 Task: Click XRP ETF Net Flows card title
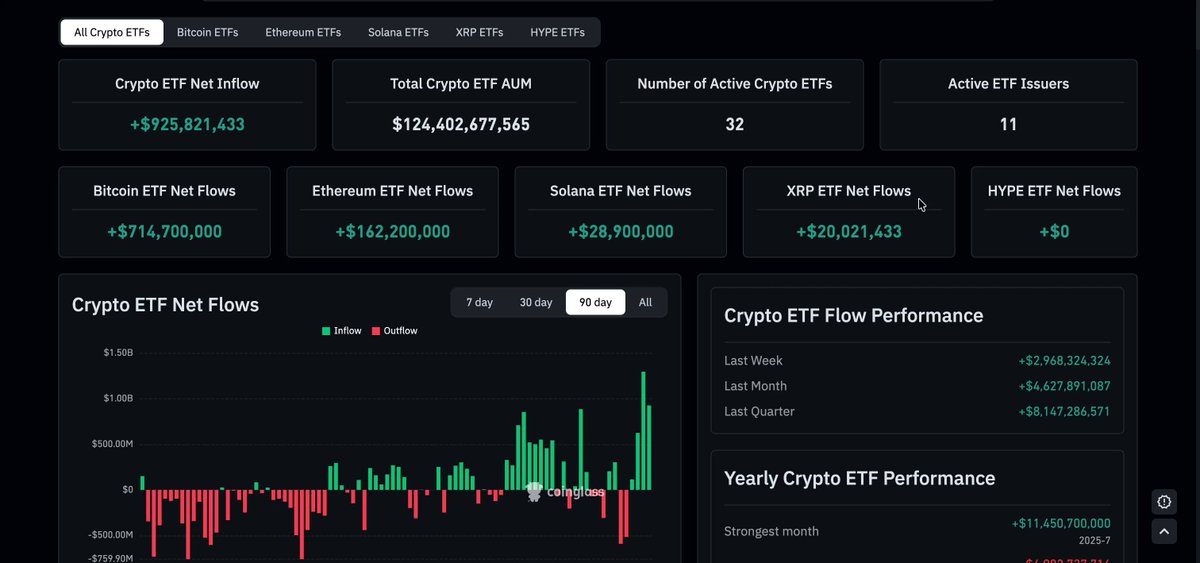click(849, 191)
